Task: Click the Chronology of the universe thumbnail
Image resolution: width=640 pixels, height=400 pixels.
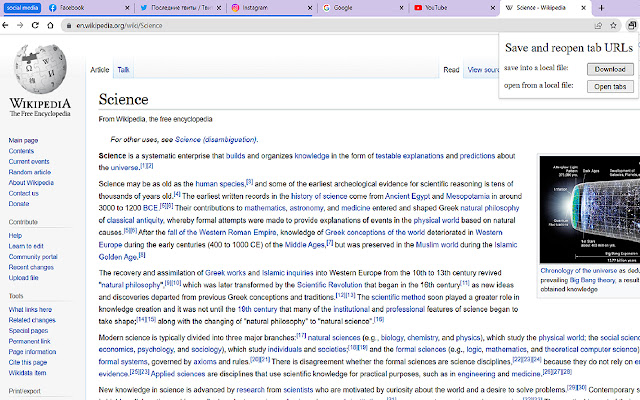Action: click(588, 210)
